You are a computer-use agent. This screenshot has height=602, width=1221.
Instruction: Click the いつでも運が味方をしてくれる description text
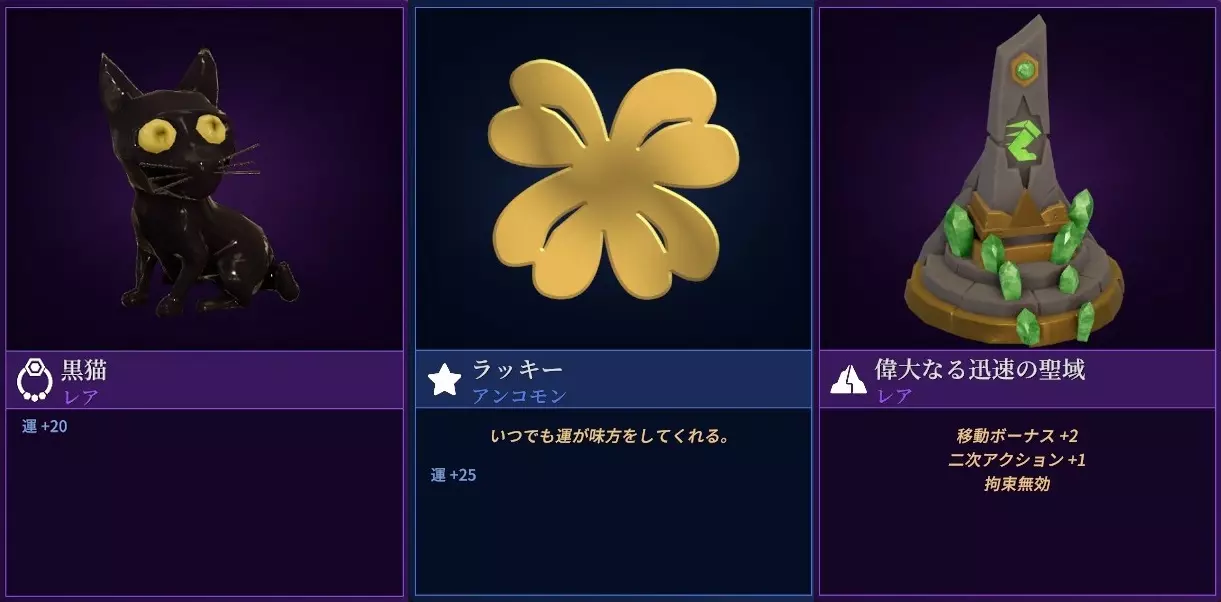(613, 436)
